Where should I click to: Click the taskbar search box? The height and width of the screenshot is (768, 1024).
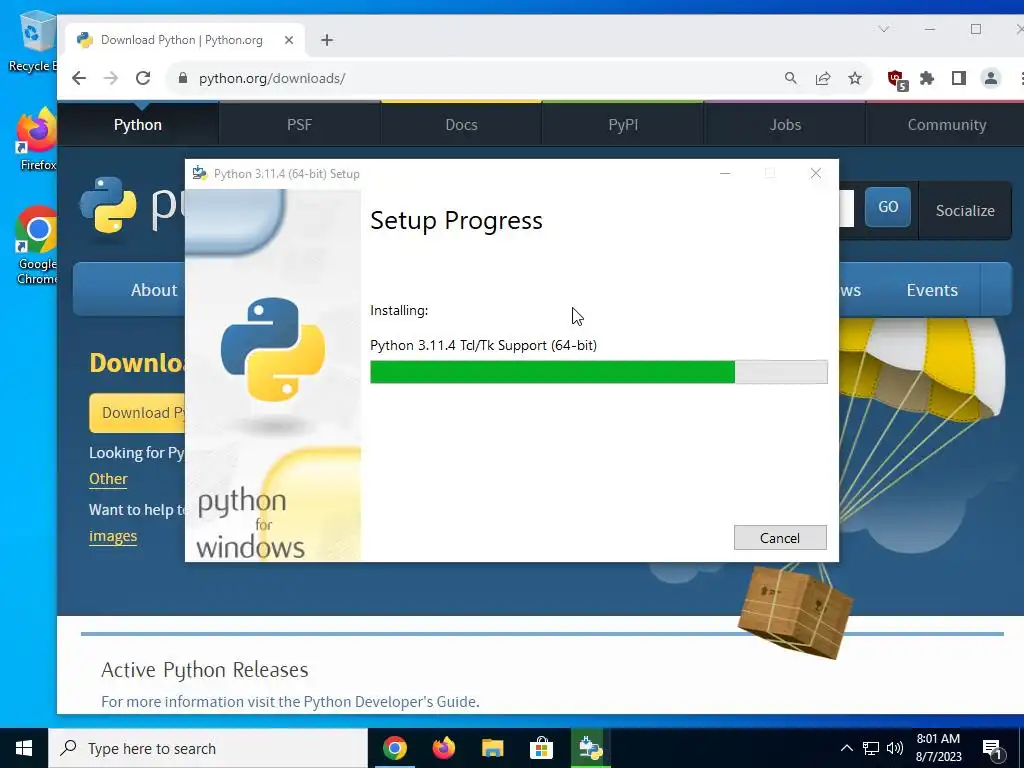tap(208, 748)
